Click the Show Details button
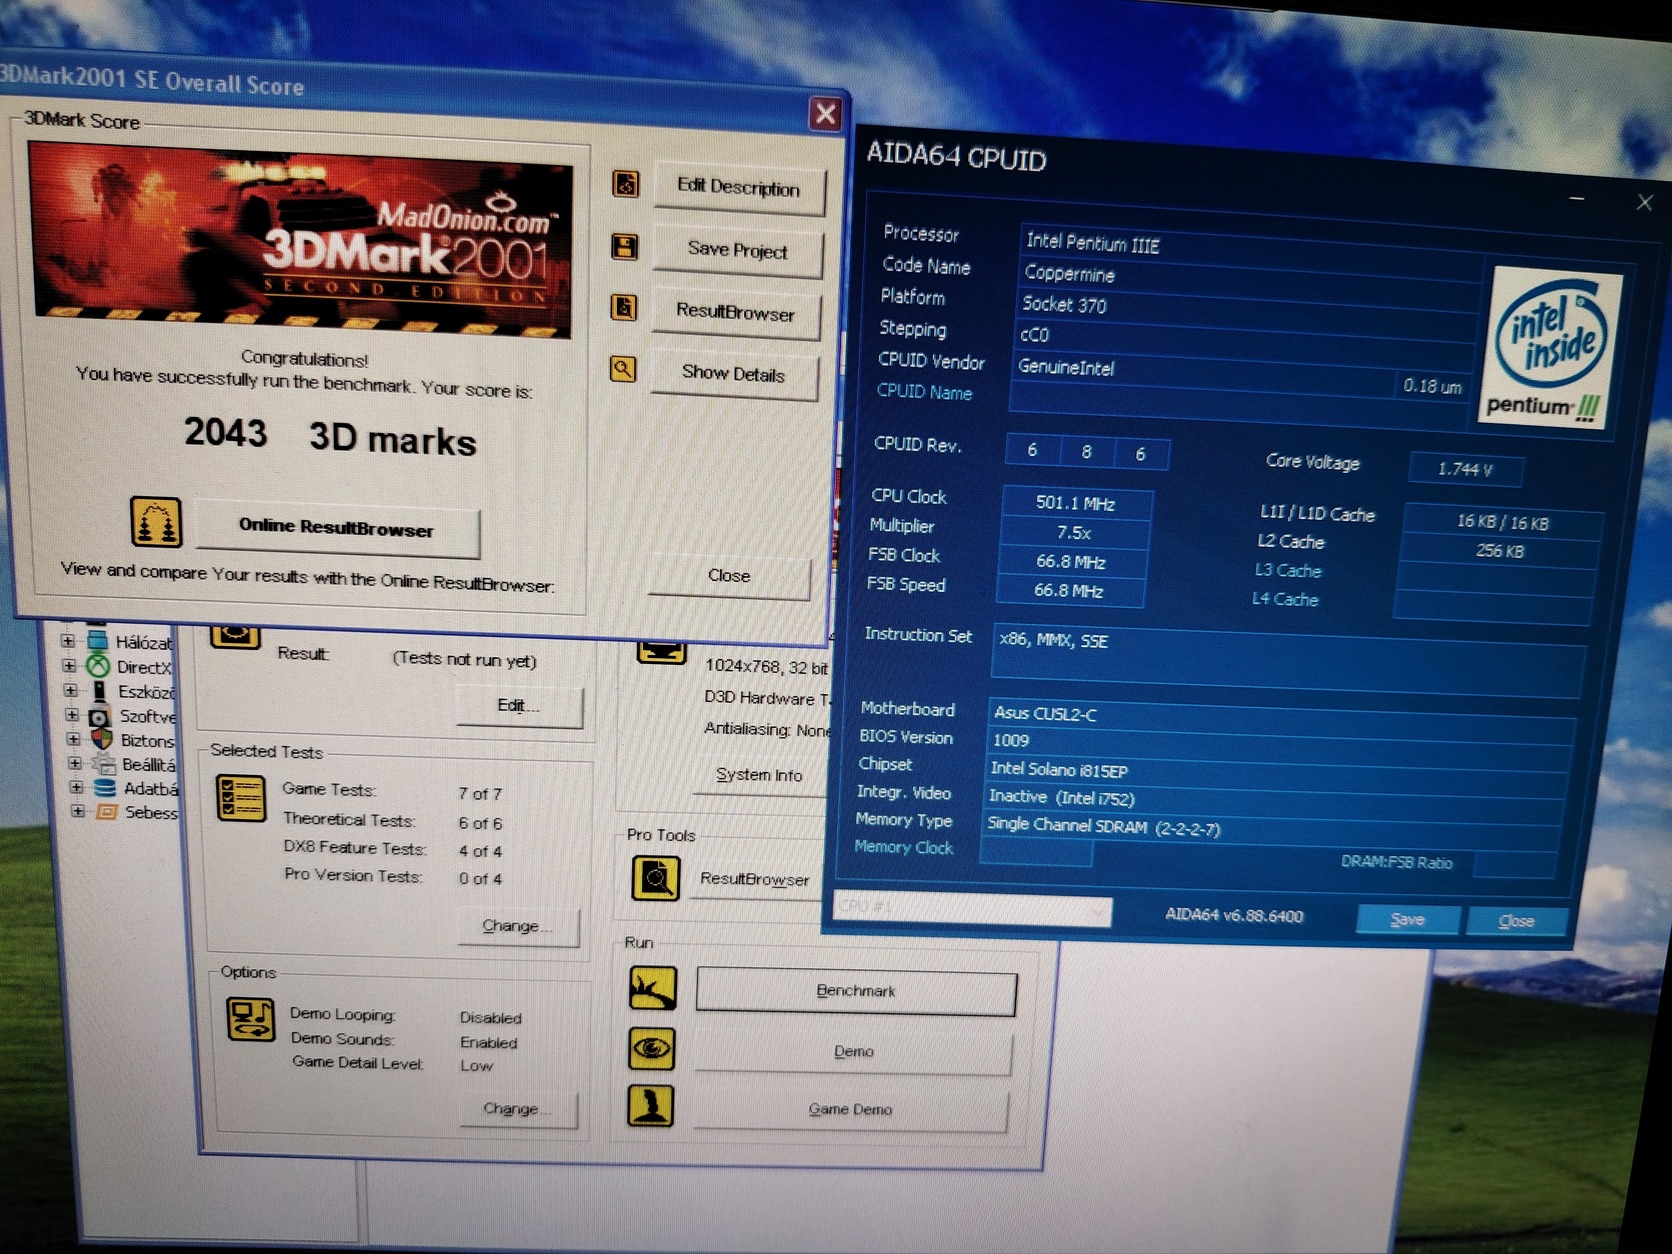Screen dimensions: 1672x1254 pyautogui.click(x=734, y=374)
